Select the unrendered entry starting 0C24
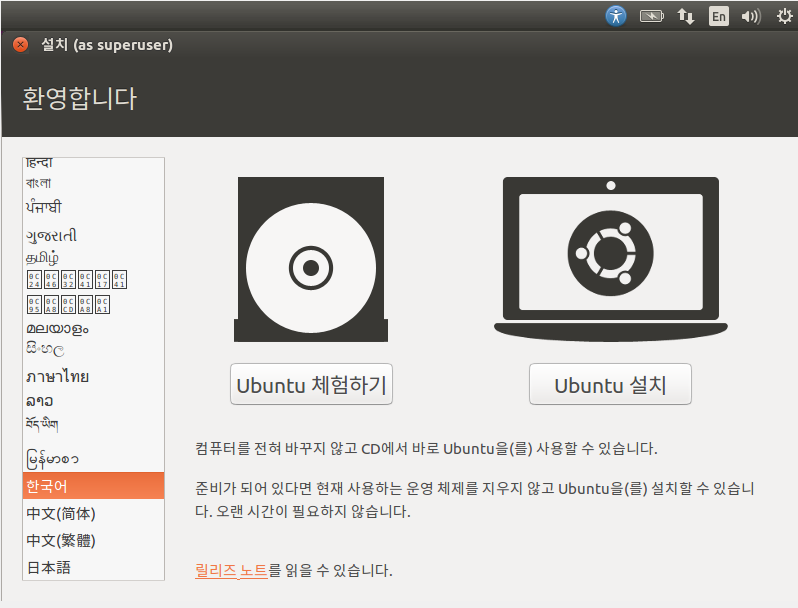 coord(94,279)
